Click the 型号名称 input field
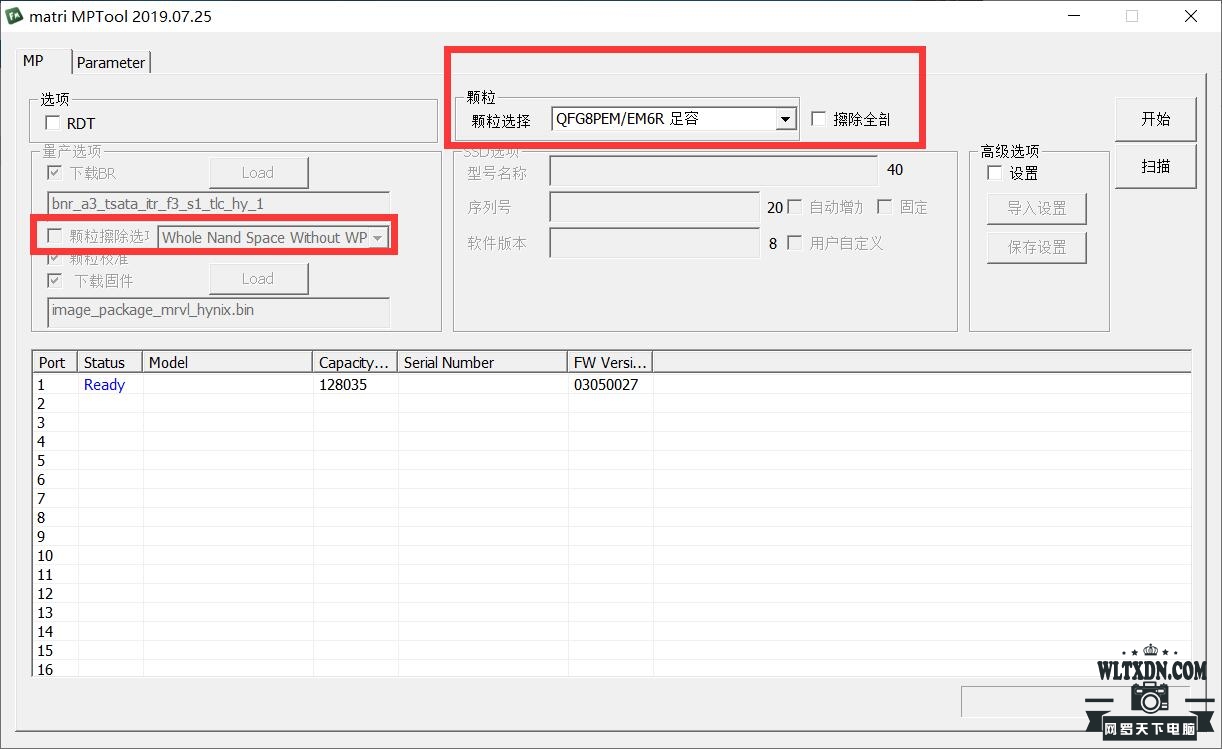 coord(713,171)
